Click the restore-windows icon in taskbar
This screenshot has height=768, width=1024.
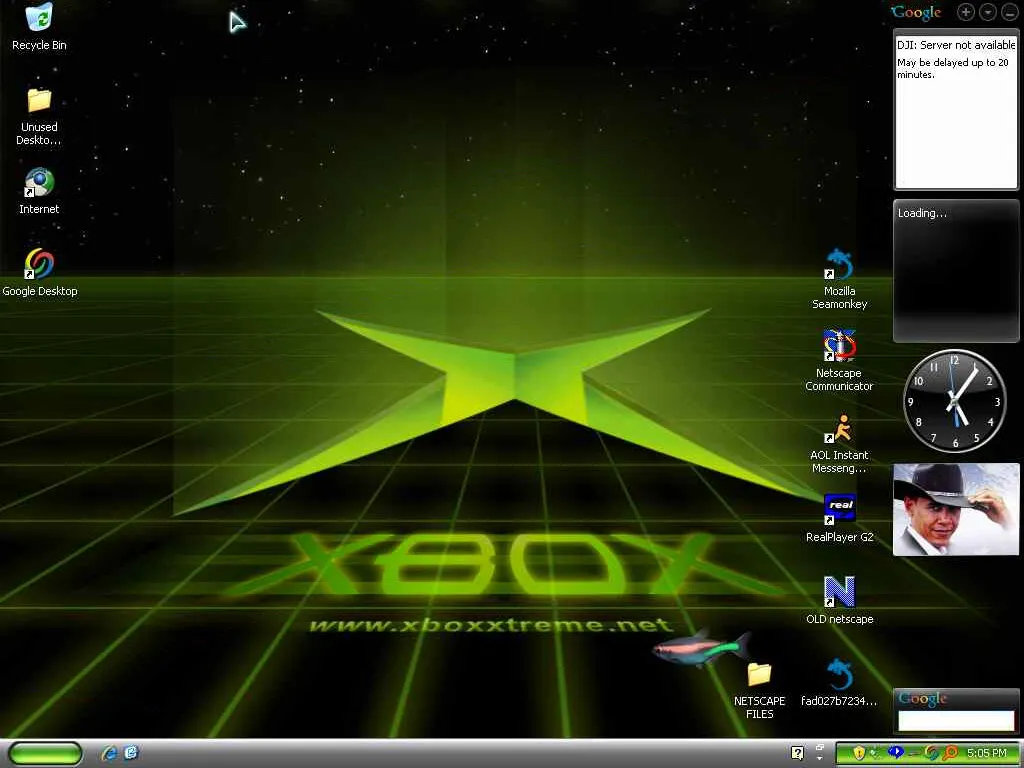820,748
